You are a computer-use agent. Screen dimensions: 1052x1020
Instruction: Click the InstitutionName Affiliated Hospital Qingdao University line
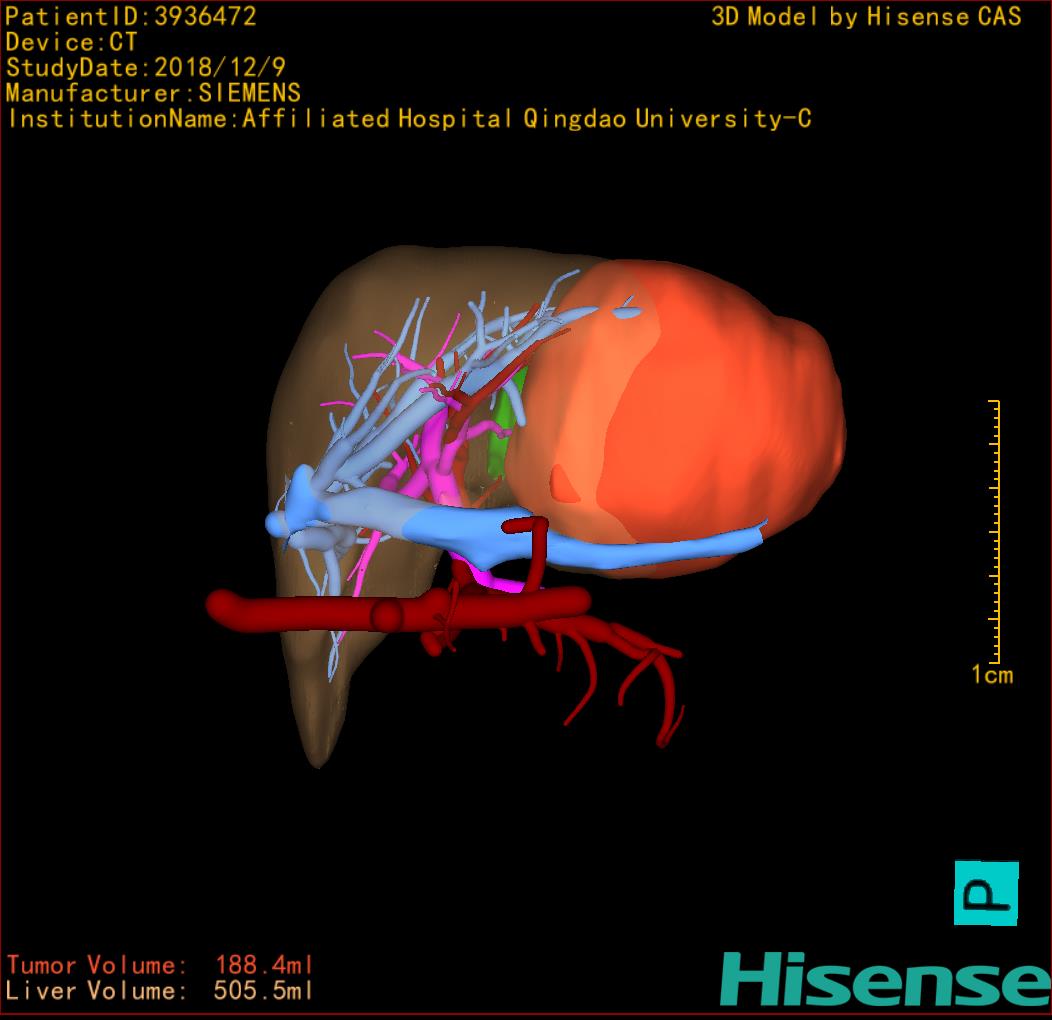coord(409,119)
